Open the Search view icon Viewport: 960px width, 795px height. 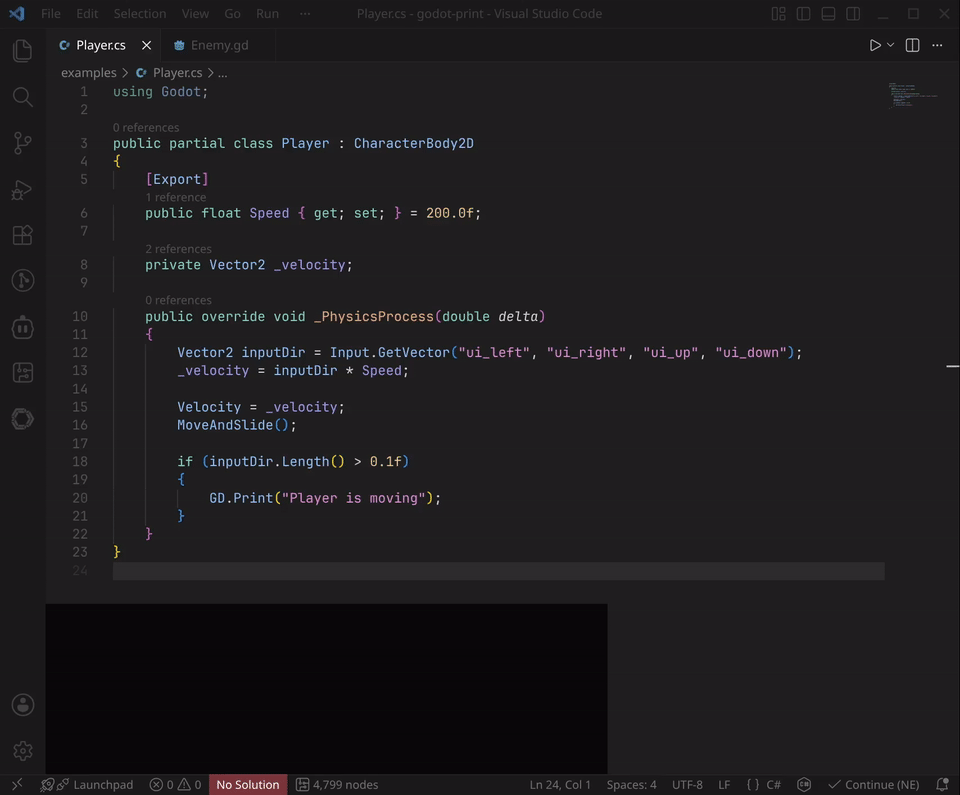tap(23, 97)
